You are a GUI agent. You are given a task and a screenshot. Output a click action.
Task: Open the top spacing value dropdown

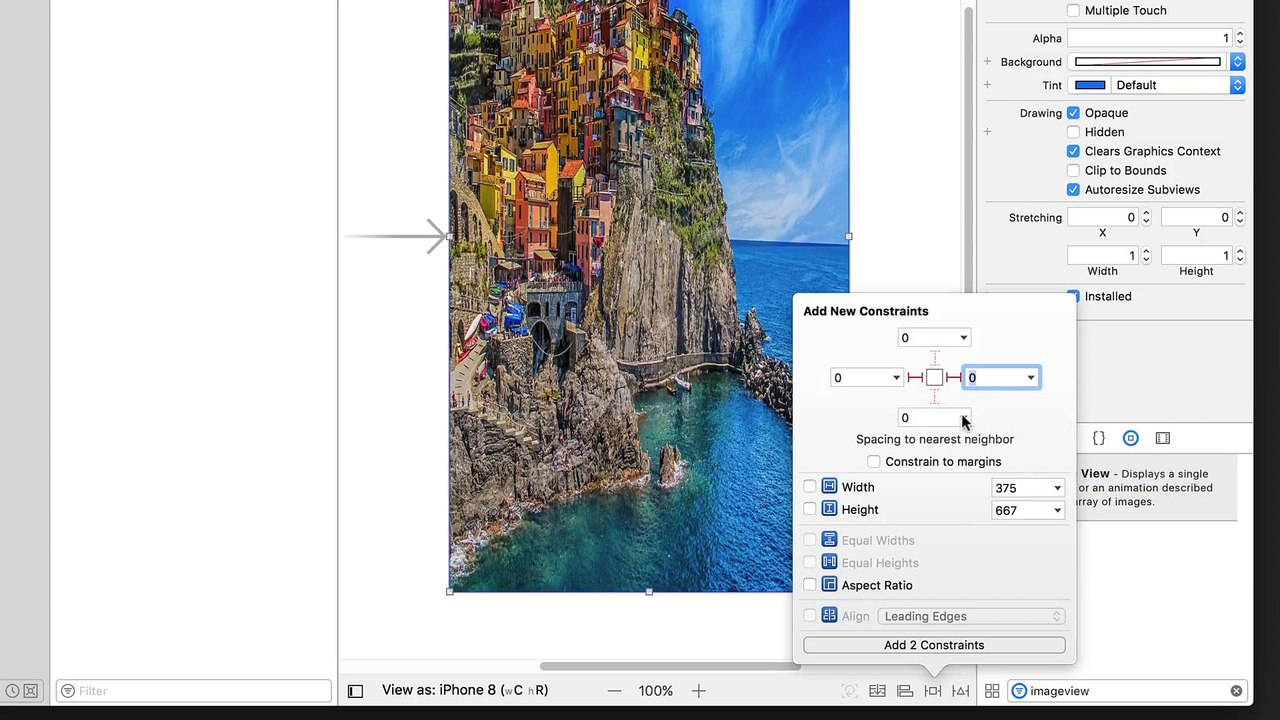964,338
